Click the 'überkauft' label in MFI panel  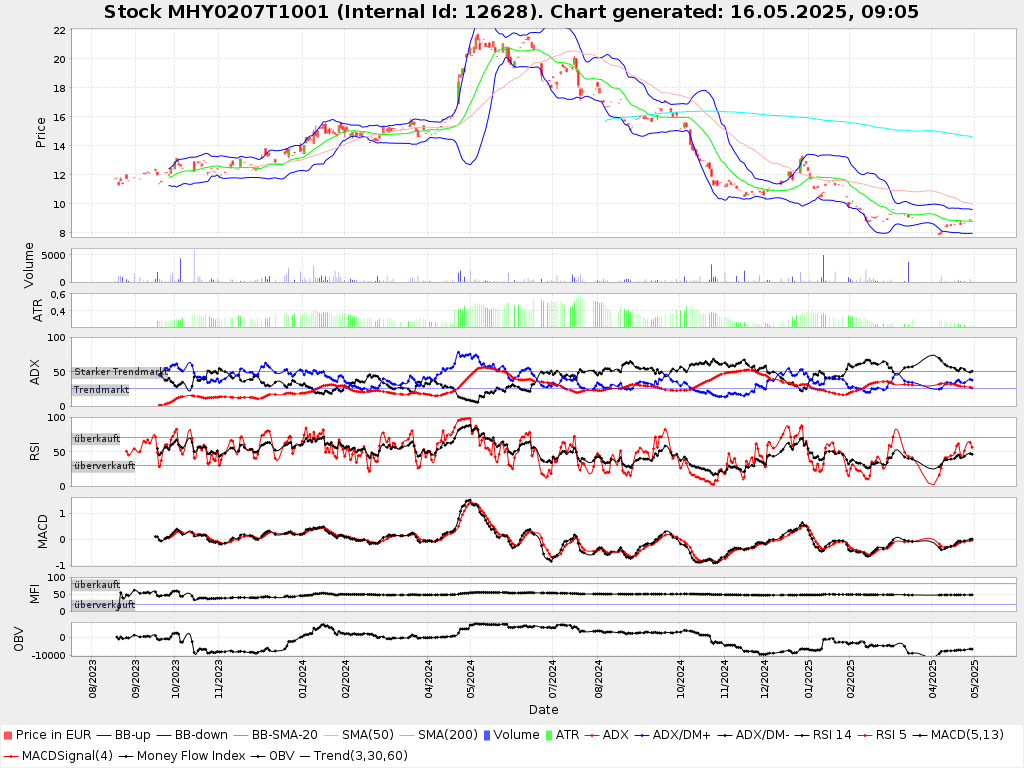pyautogui.click(x=97, y=584)
